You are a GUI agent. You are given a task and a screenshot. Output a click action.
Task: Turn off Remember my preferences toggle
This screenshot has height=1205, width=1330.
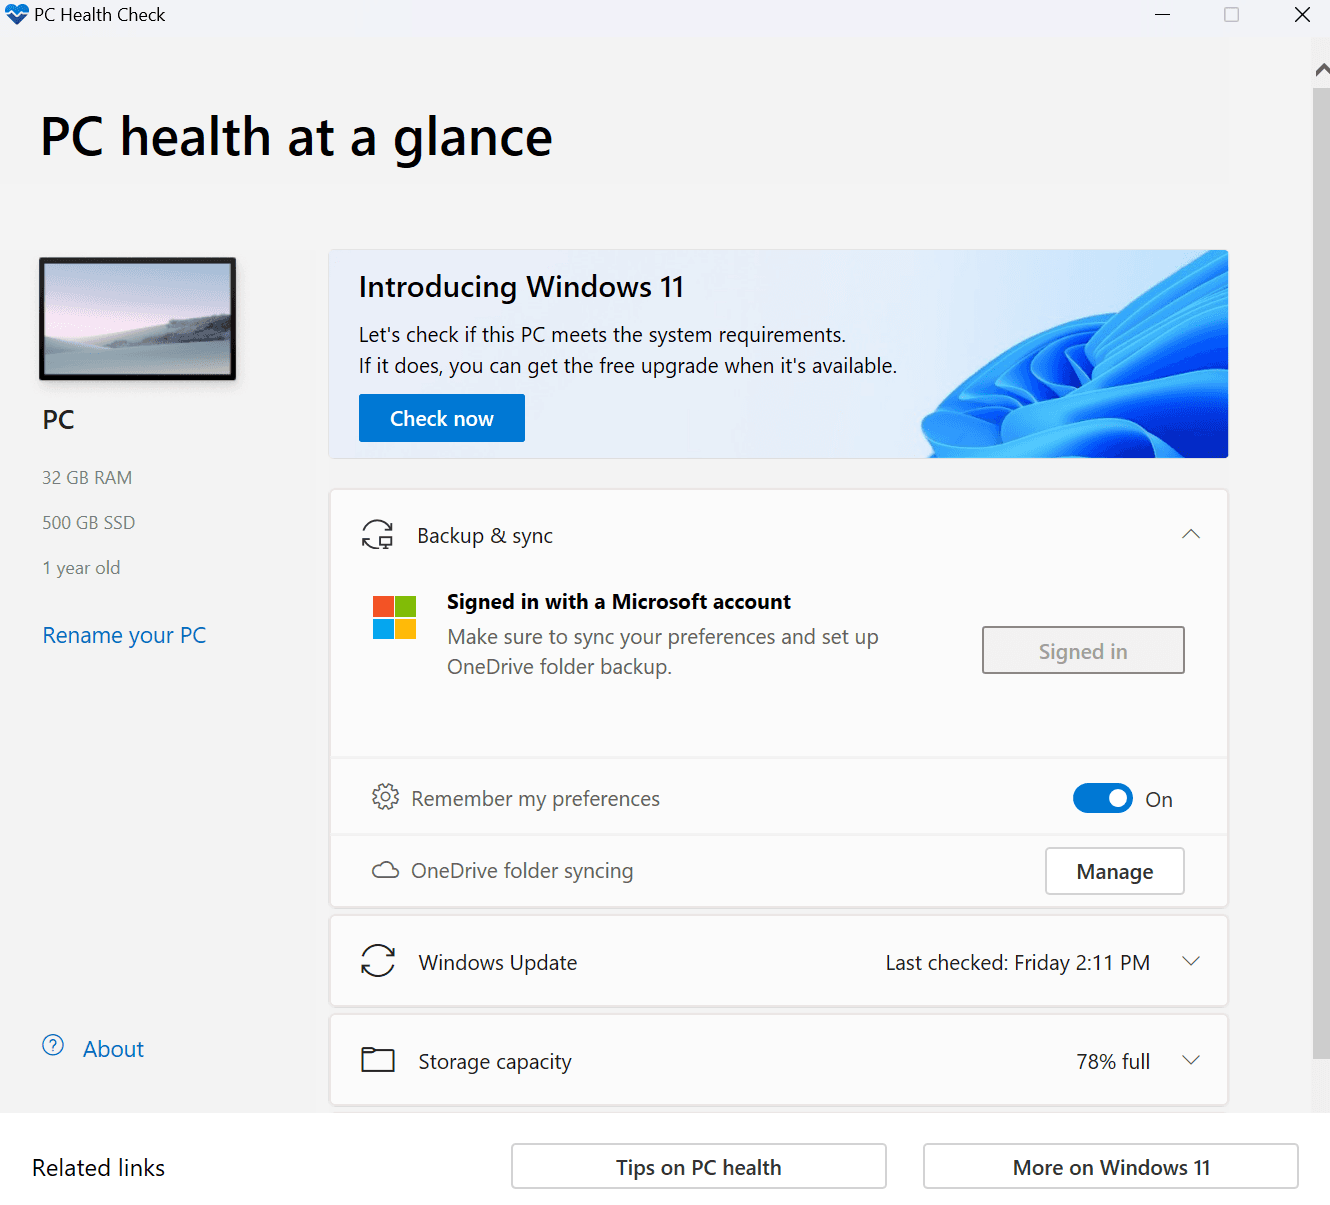coord(1102,798)
